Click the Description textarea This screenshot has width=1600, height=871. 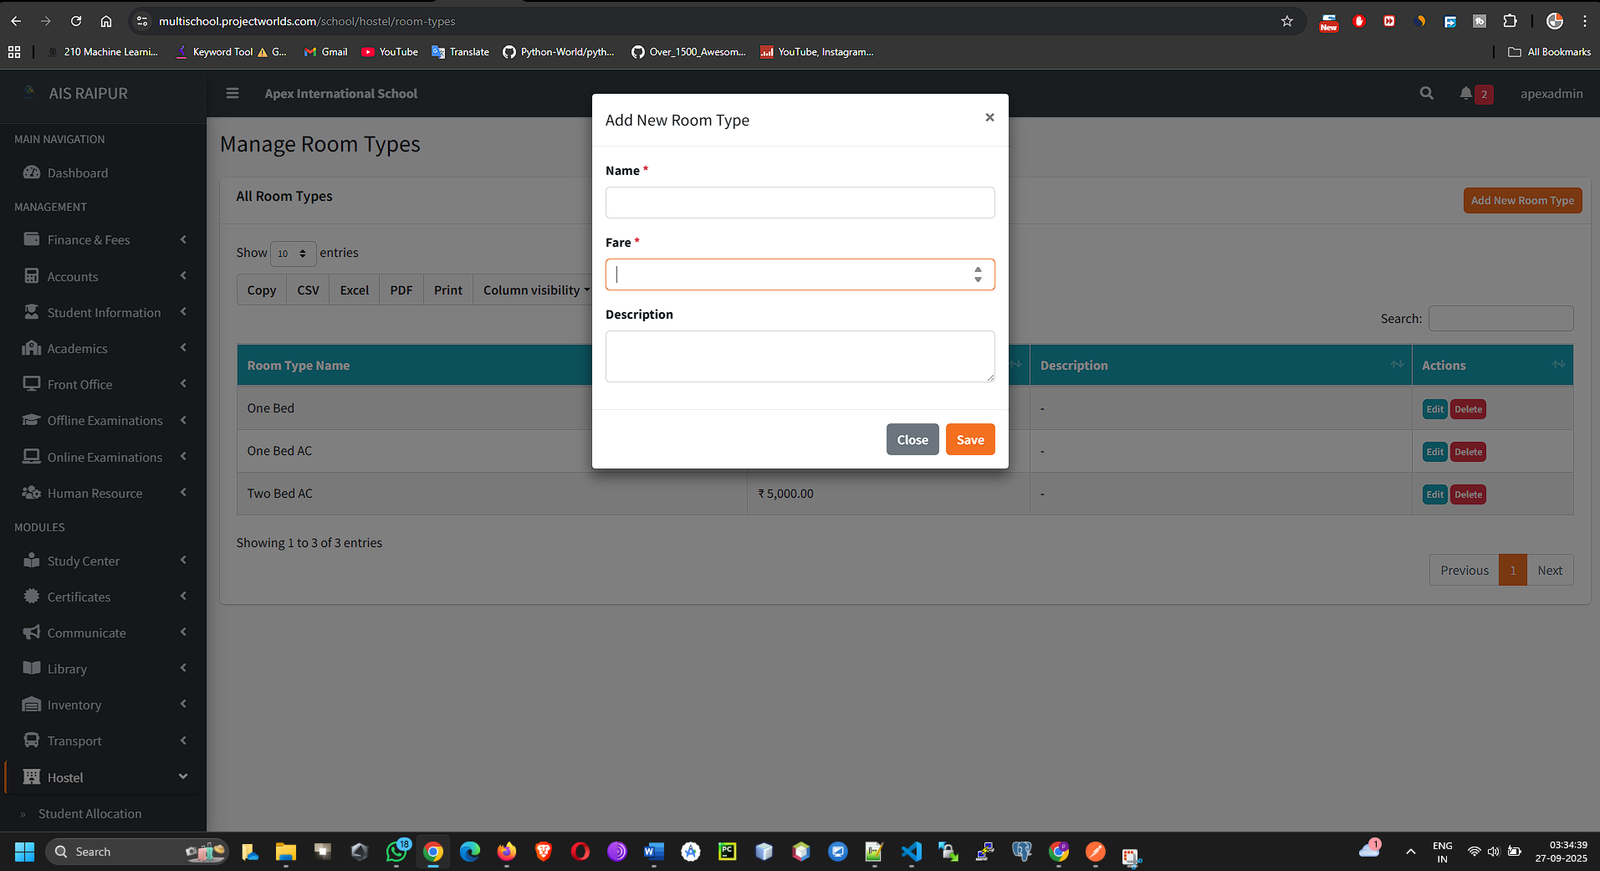[799, 356]
